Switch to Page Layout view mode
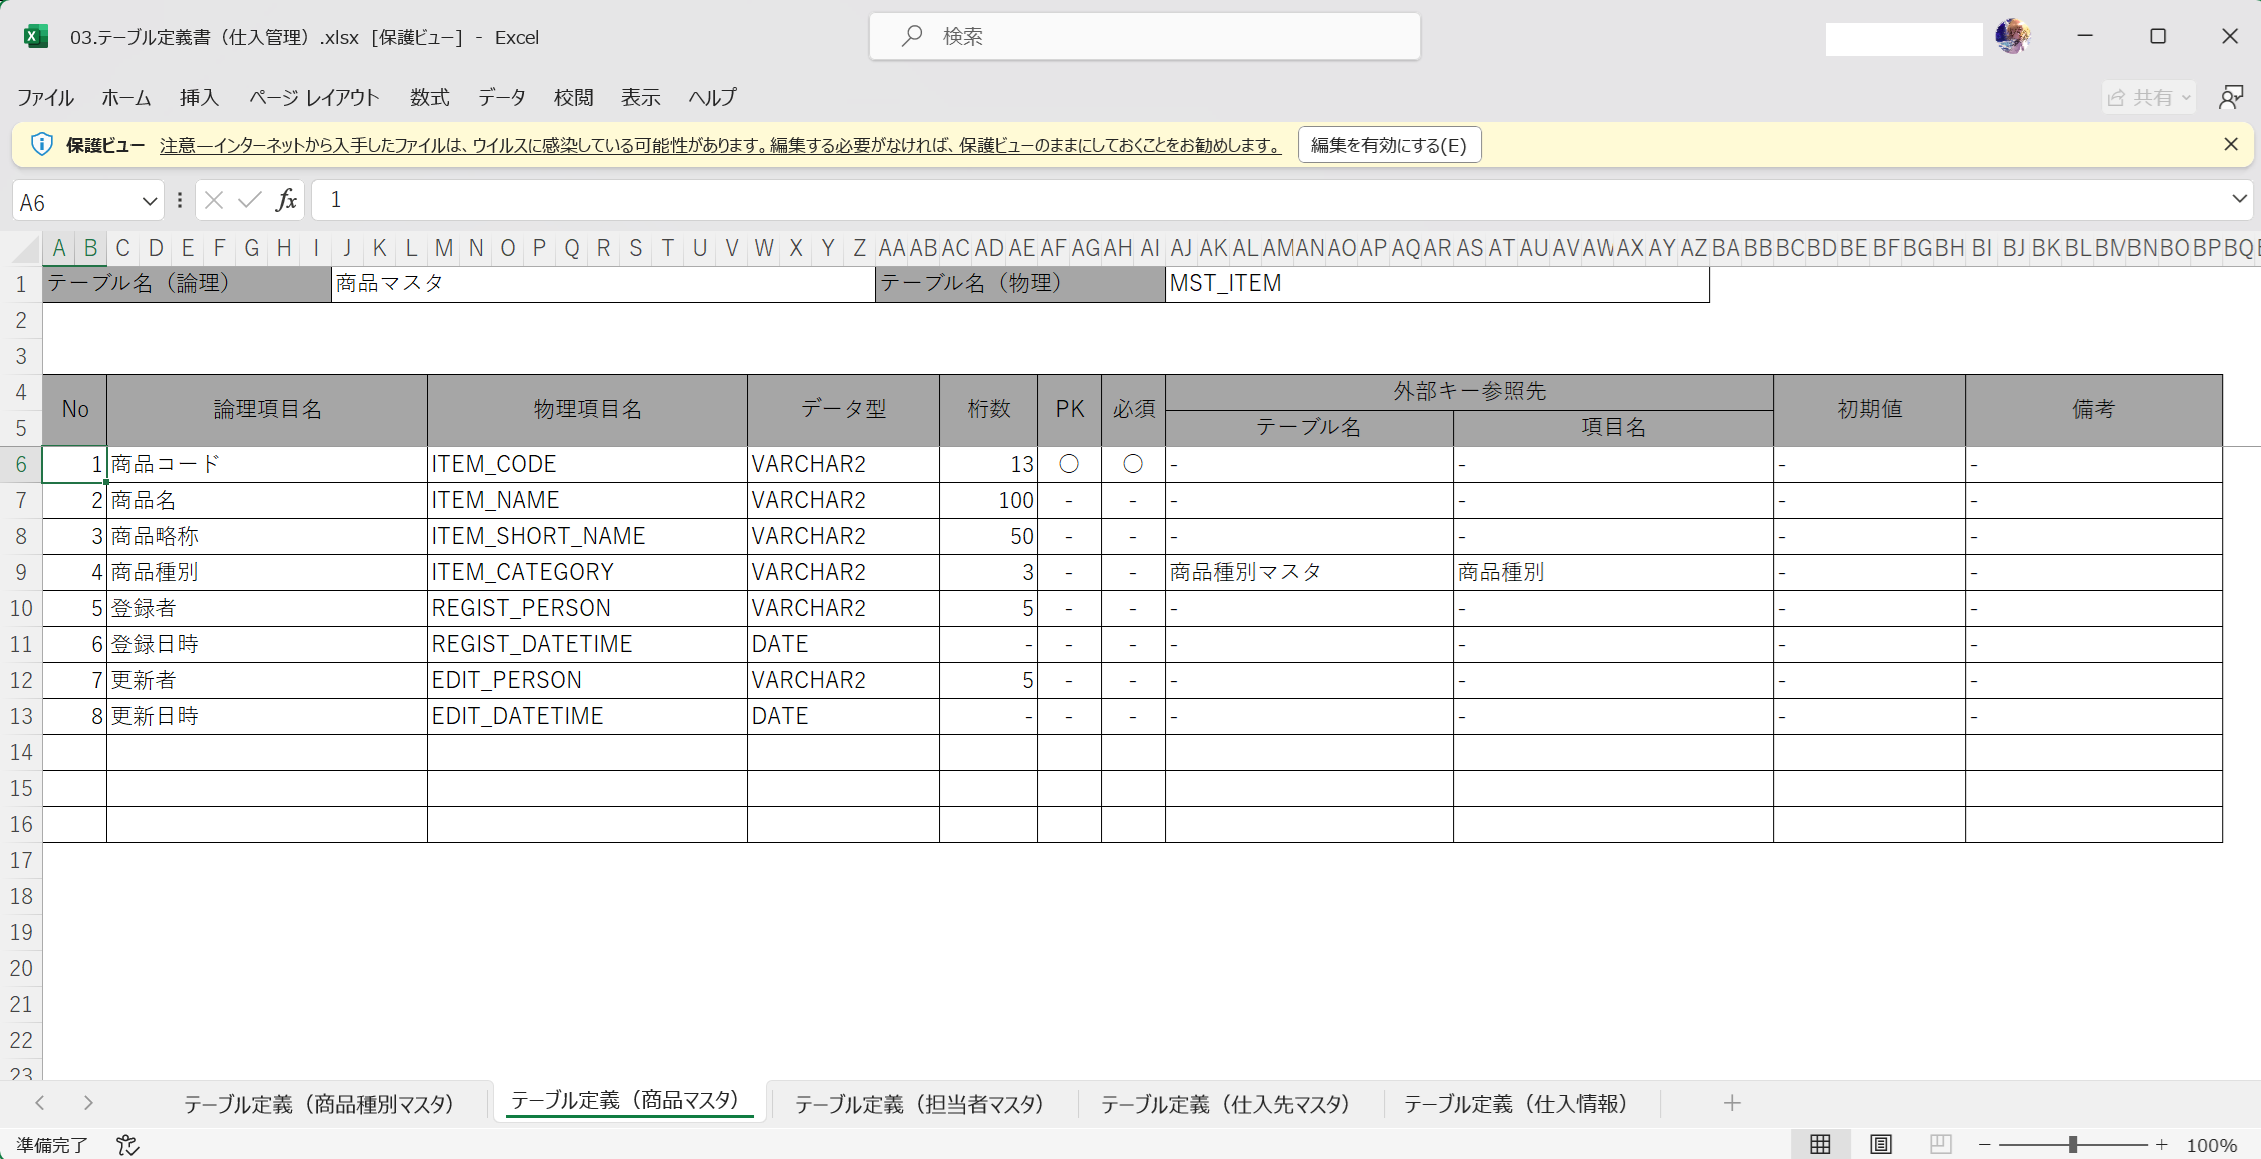The width and height of the screenshot is (2261, 1159). click(1880, 1145)
